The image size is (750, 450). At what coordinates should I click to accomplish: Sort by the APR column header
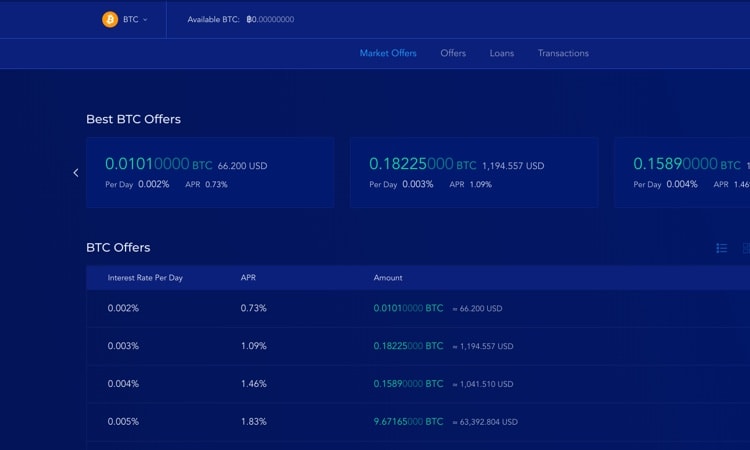[248, 278]
